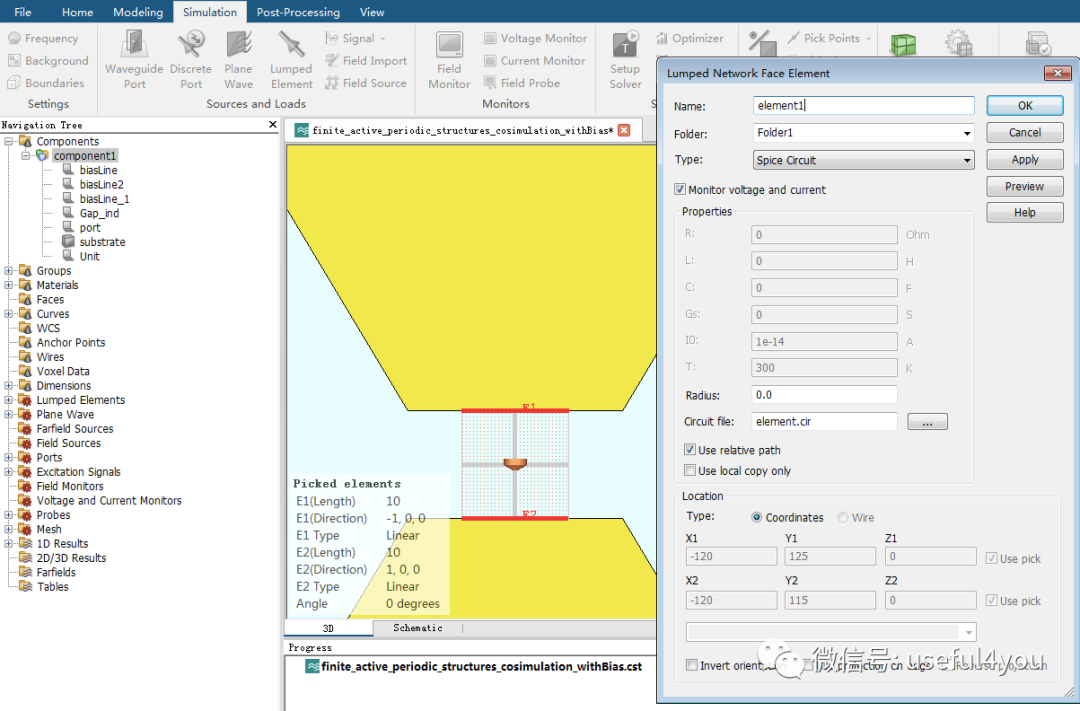Click the Help button
The width and height of the screenshot is (1080, 711).
click(x=1025, y=212)
